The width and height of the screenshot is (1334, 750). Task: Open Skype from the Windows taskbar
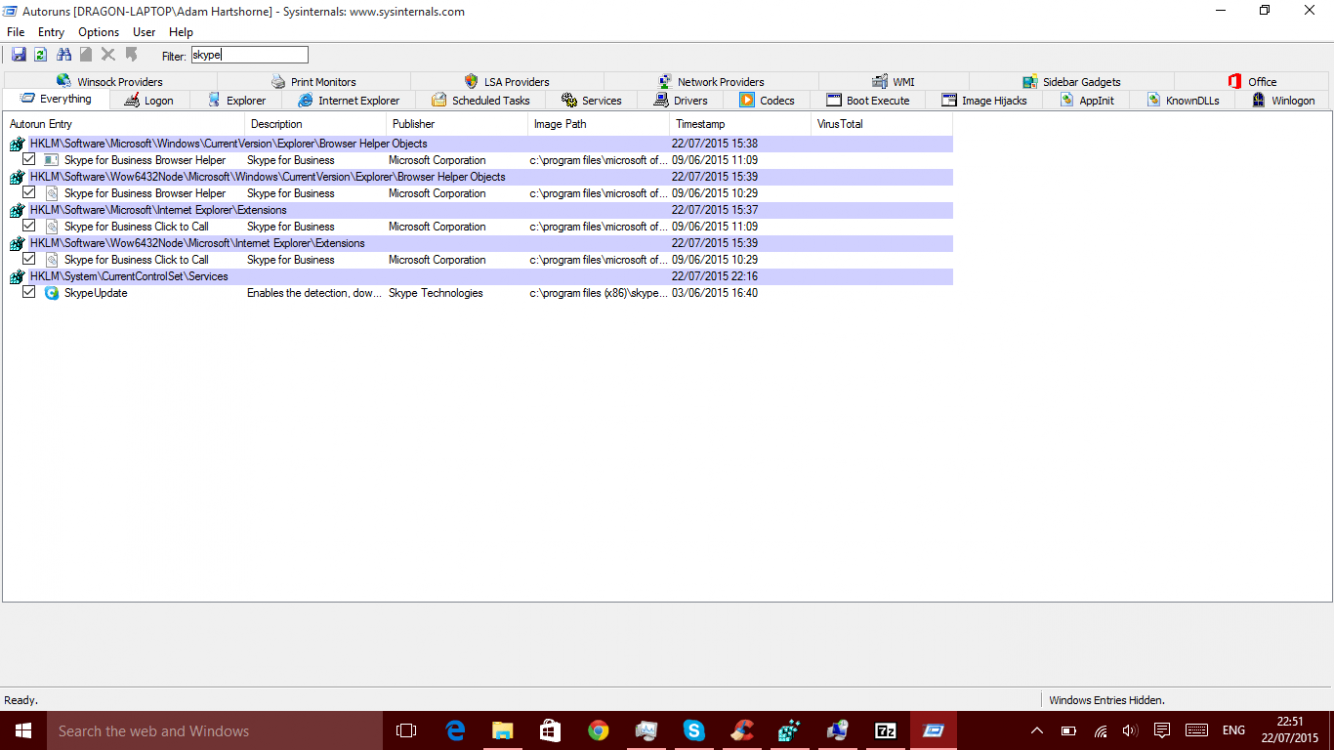694,731
